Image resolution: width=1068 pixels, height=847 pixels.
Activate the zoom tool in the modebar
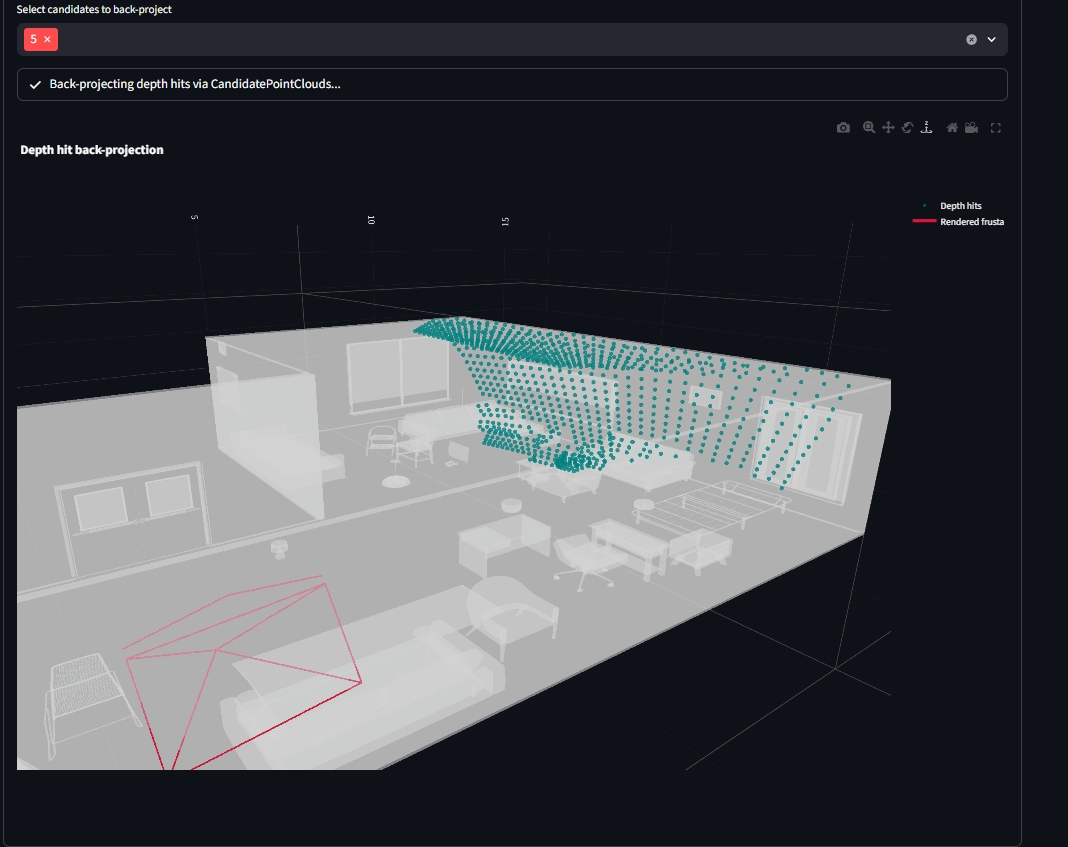867,127
